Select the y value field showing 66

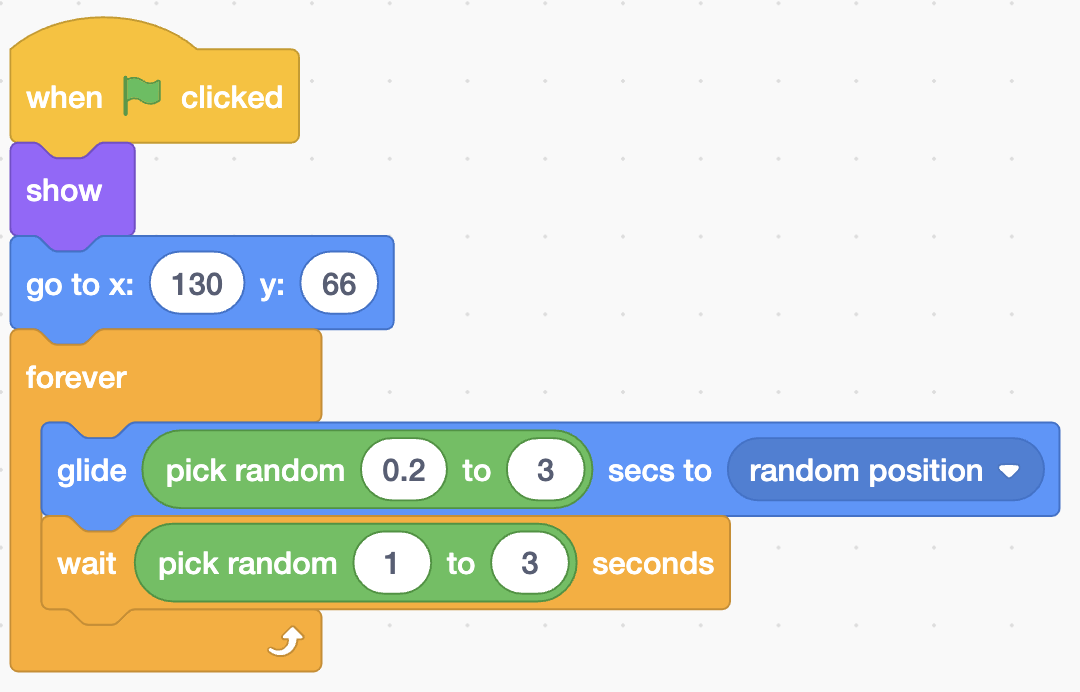tap(339, 284)
